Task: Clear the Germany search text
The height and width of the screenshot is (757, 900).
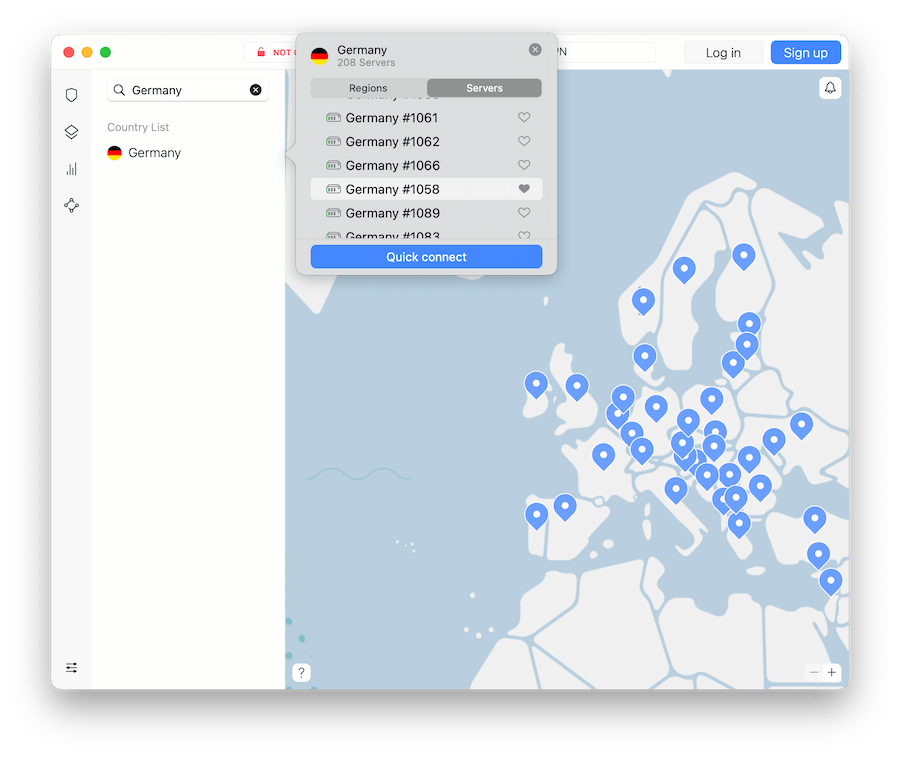Action: (255, 90)
